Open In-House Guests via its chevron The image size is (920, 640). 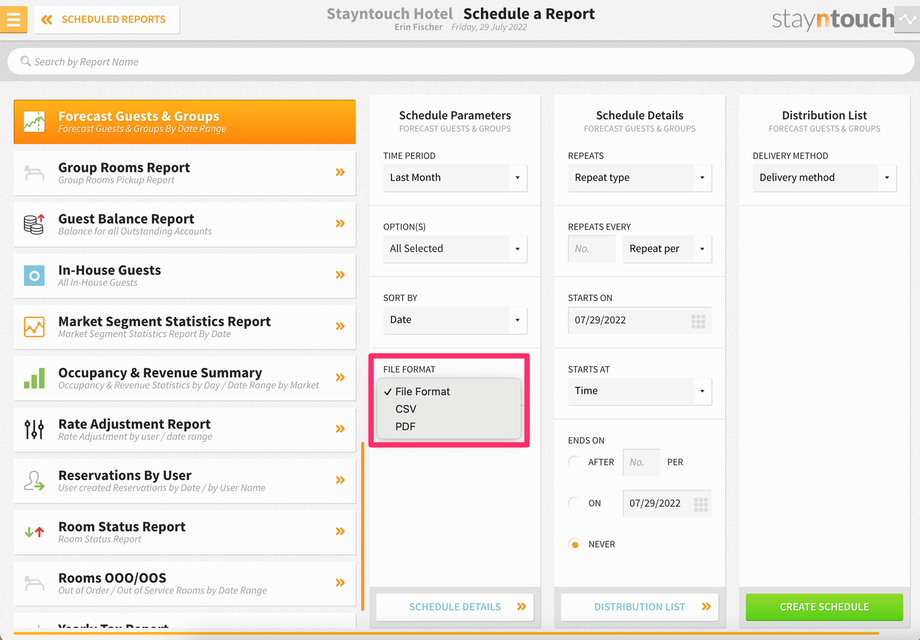coord(340,275)
